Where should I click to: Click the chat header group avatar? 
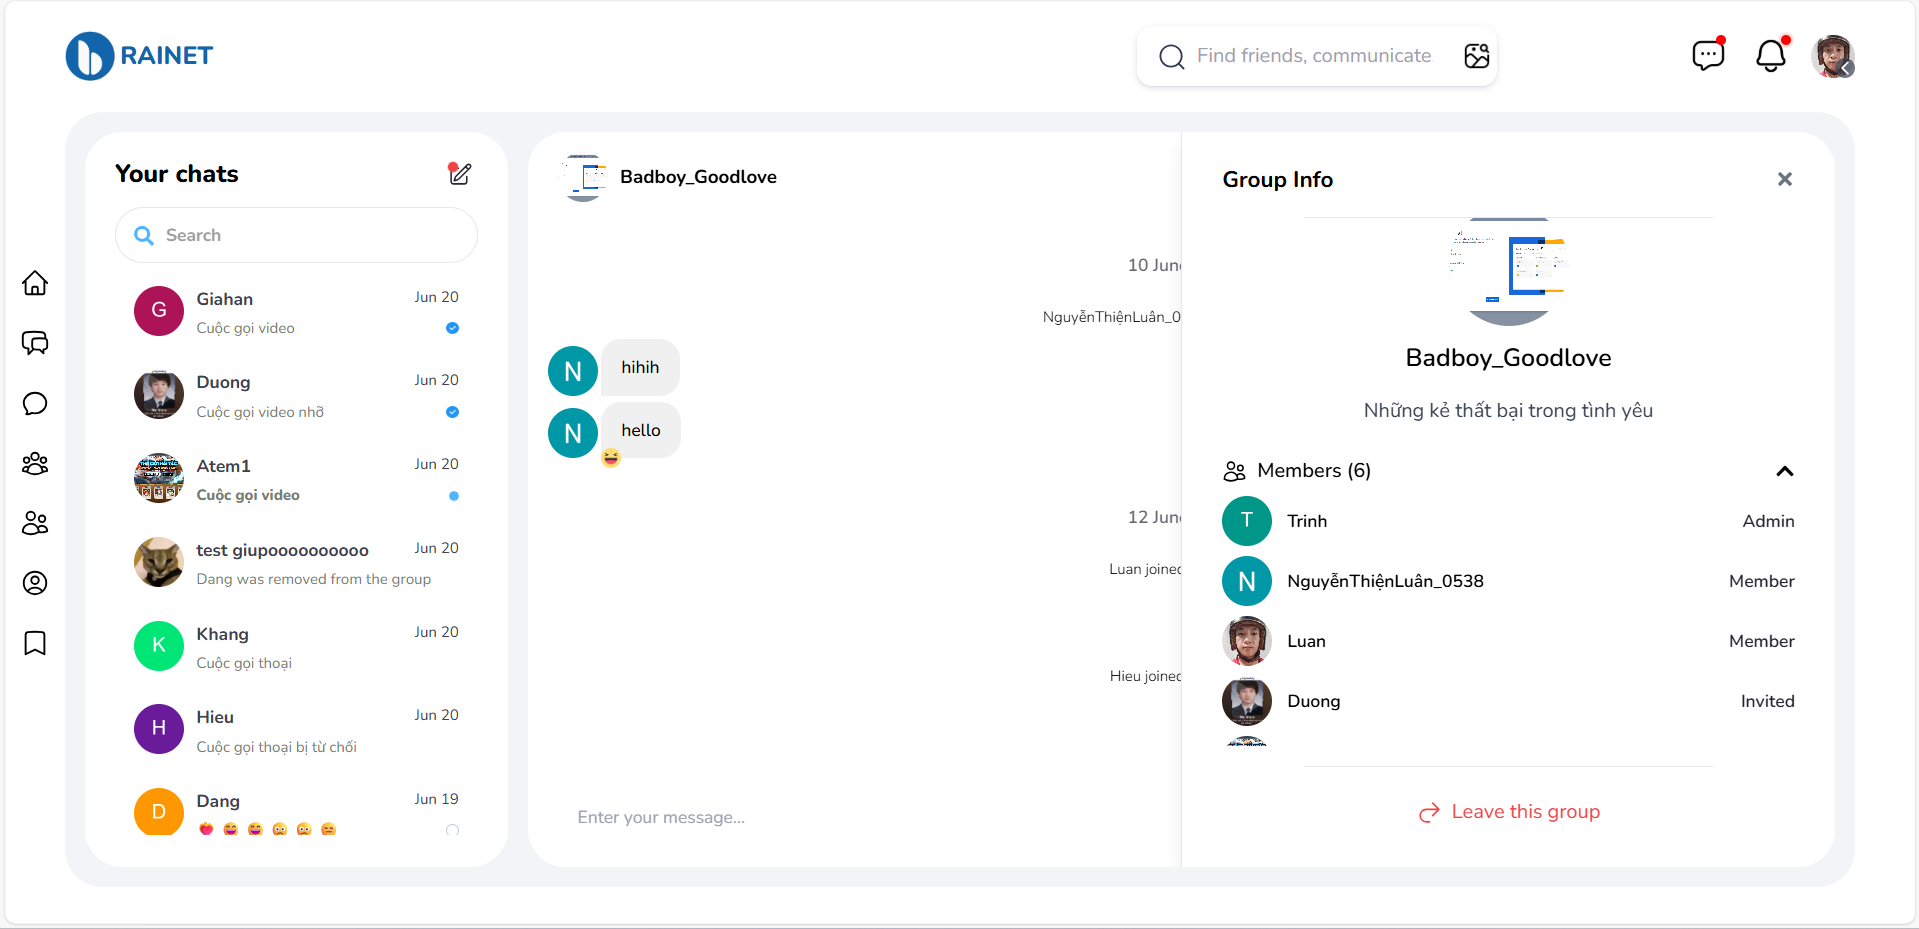(x=584, y=178)
